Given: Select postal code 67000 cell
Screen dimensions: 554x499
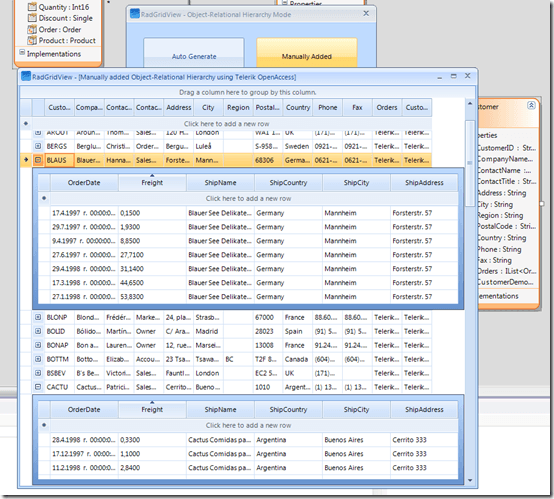Looking at the screenshot, I should pyautogui.click(x=268, y=317).
